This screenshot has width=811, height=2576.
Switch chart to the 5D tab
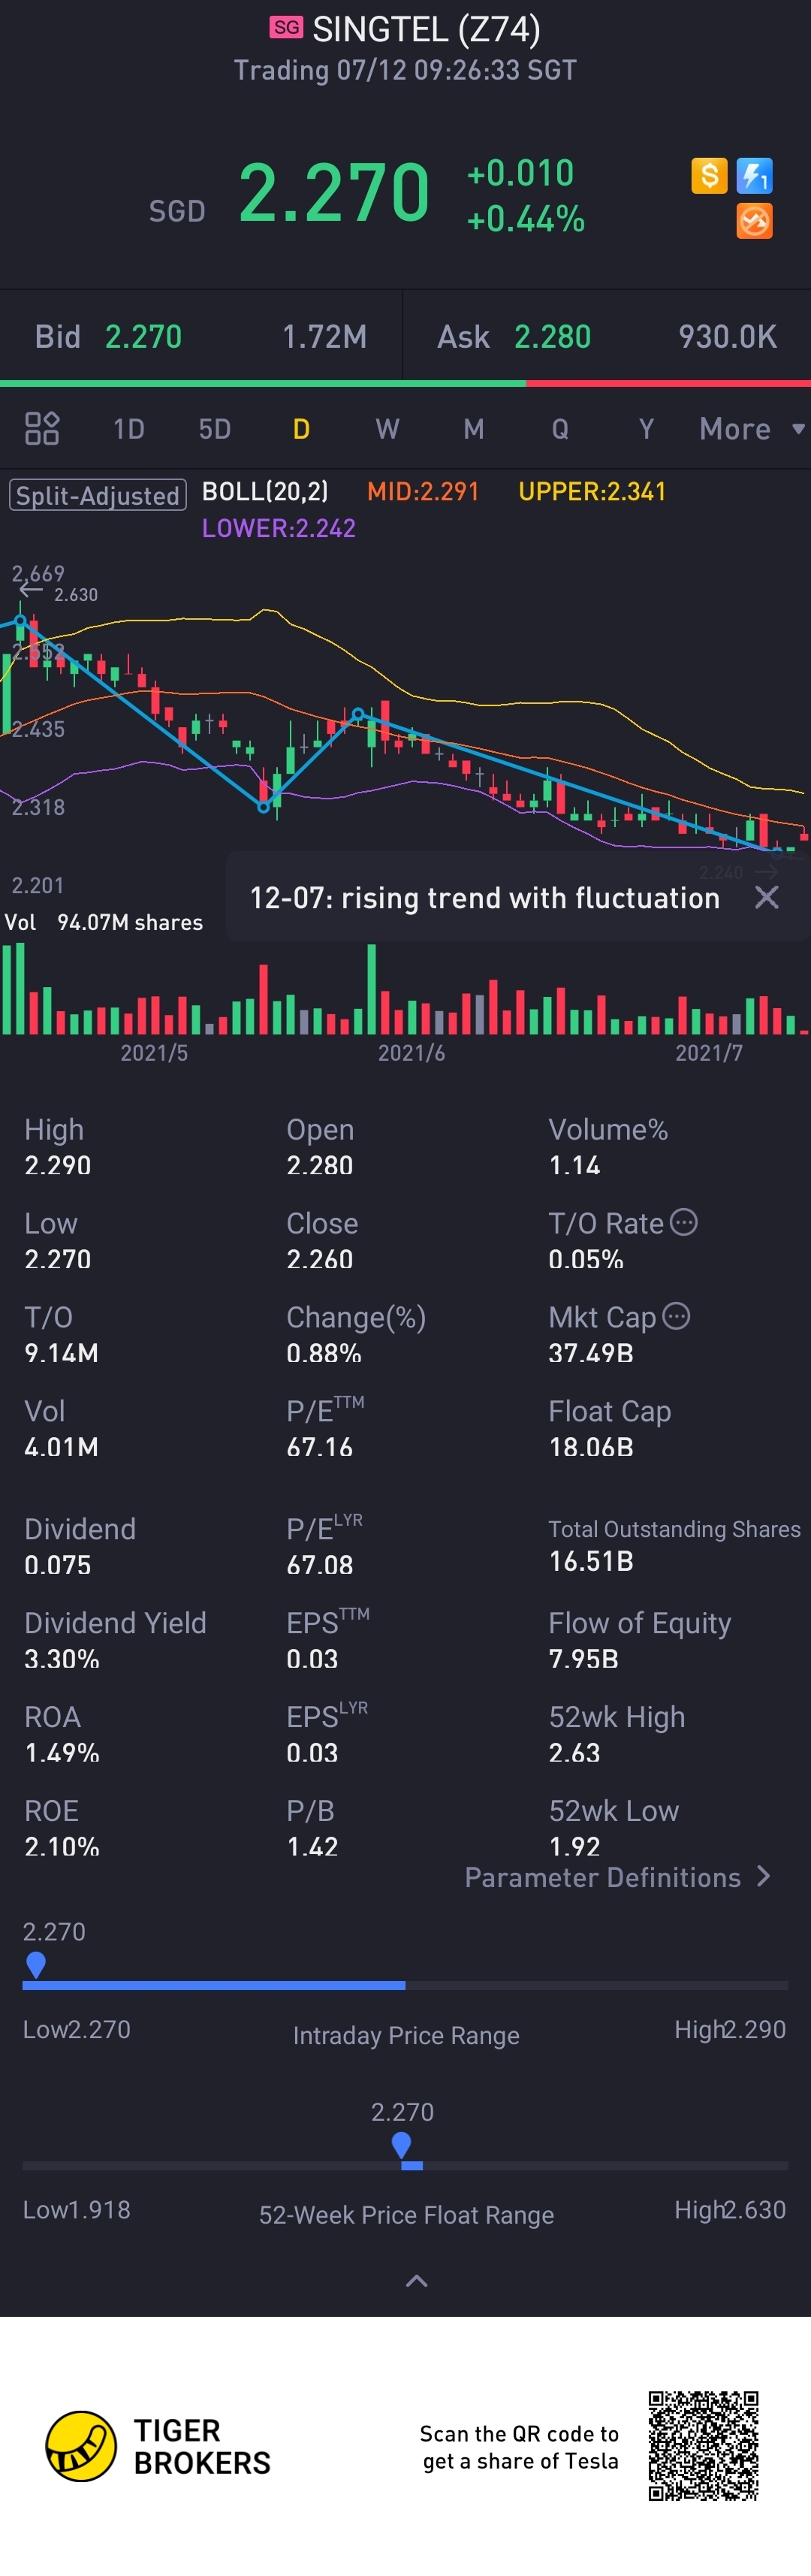(x=215, y=429)
